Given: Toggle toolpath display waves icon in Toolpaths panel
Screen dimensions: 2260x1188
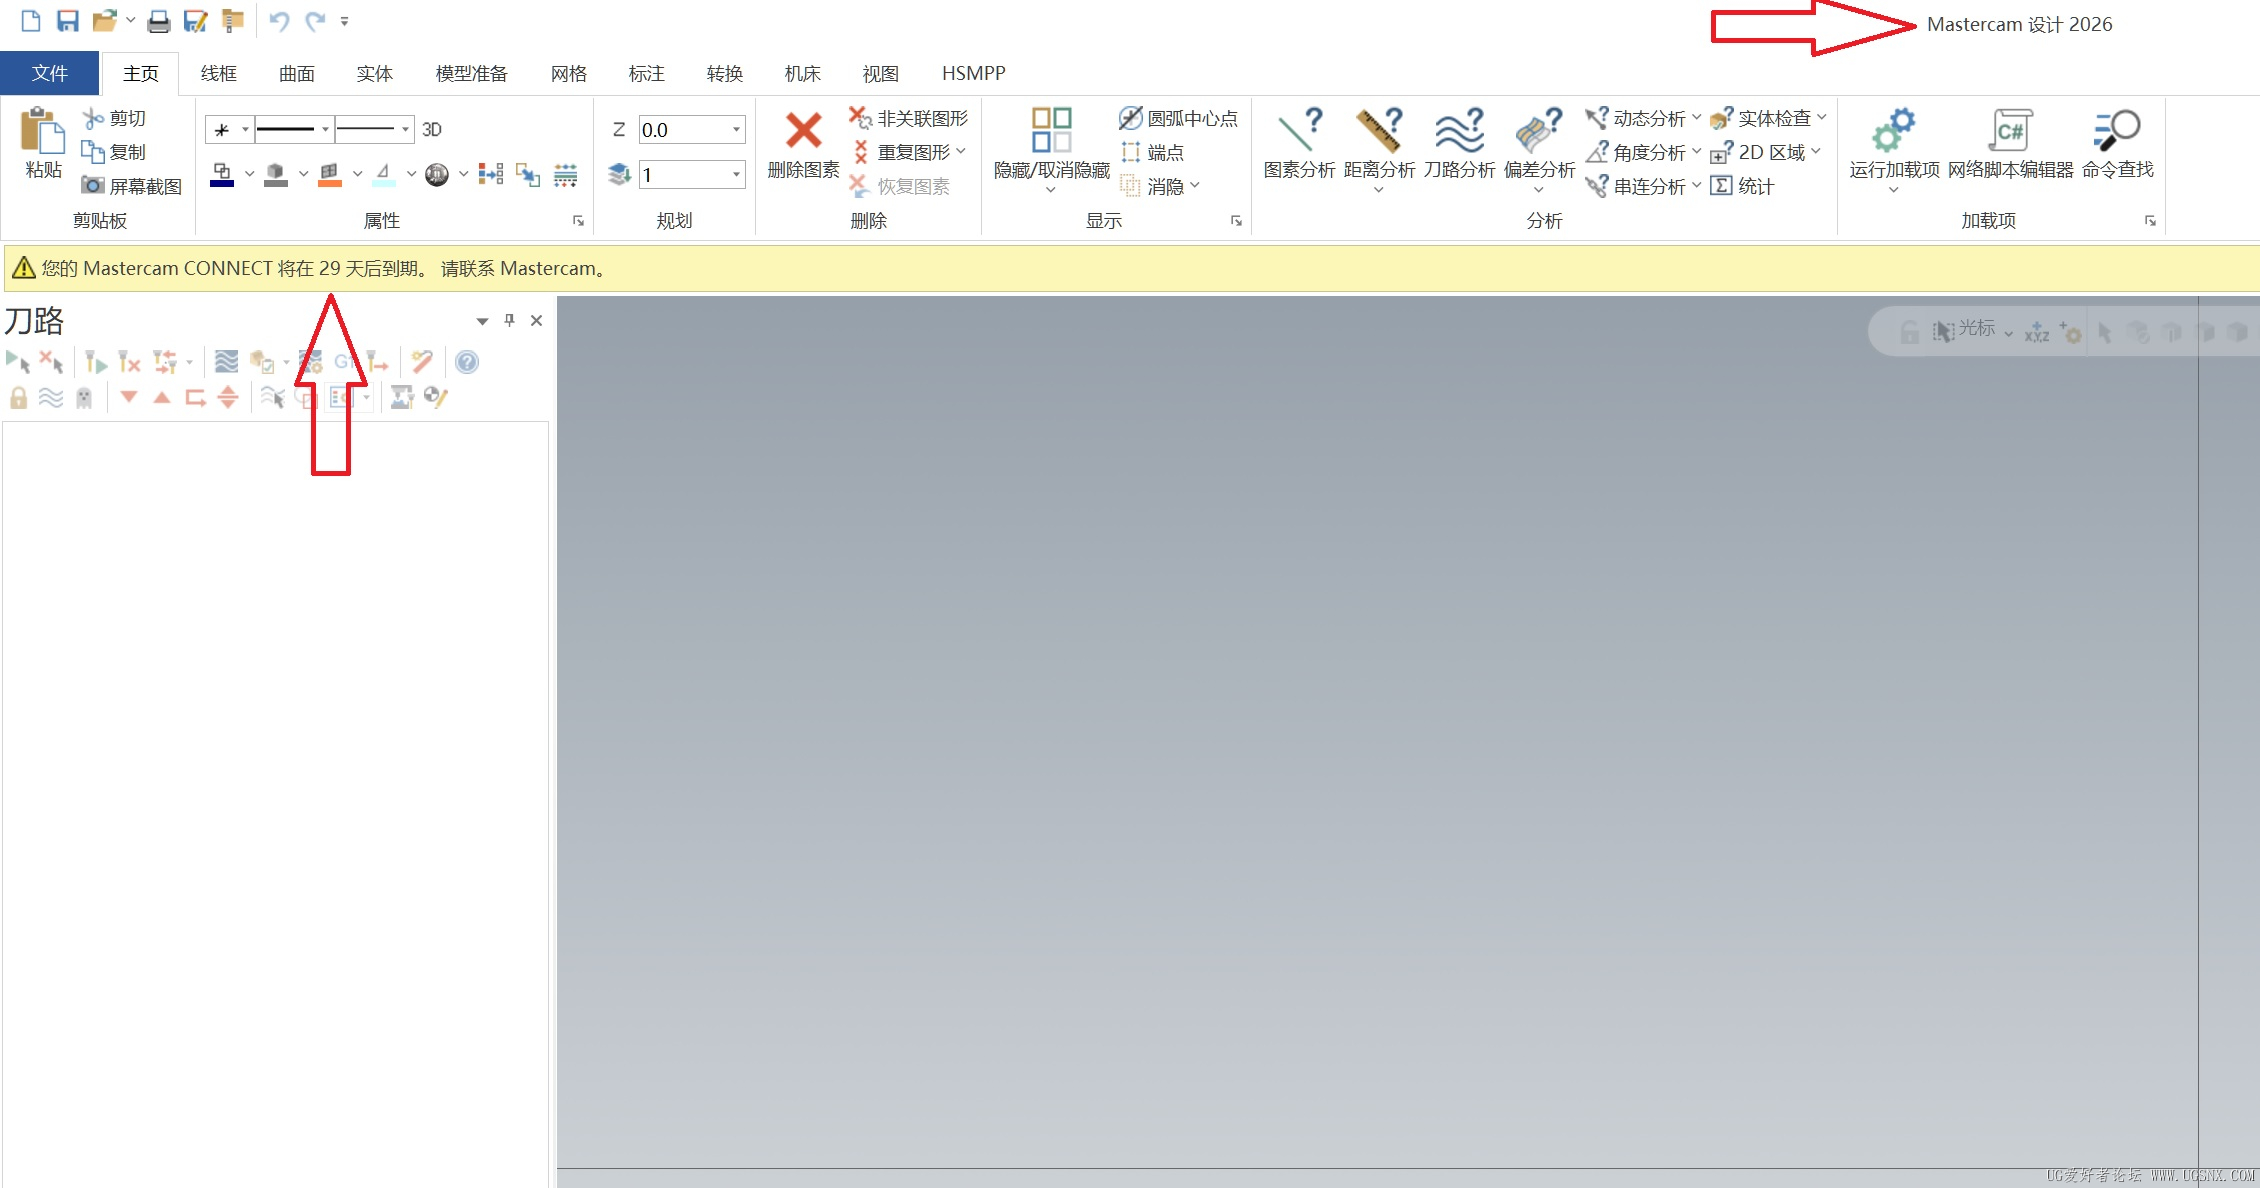Looking at the screenshot, I should (51, 398).
